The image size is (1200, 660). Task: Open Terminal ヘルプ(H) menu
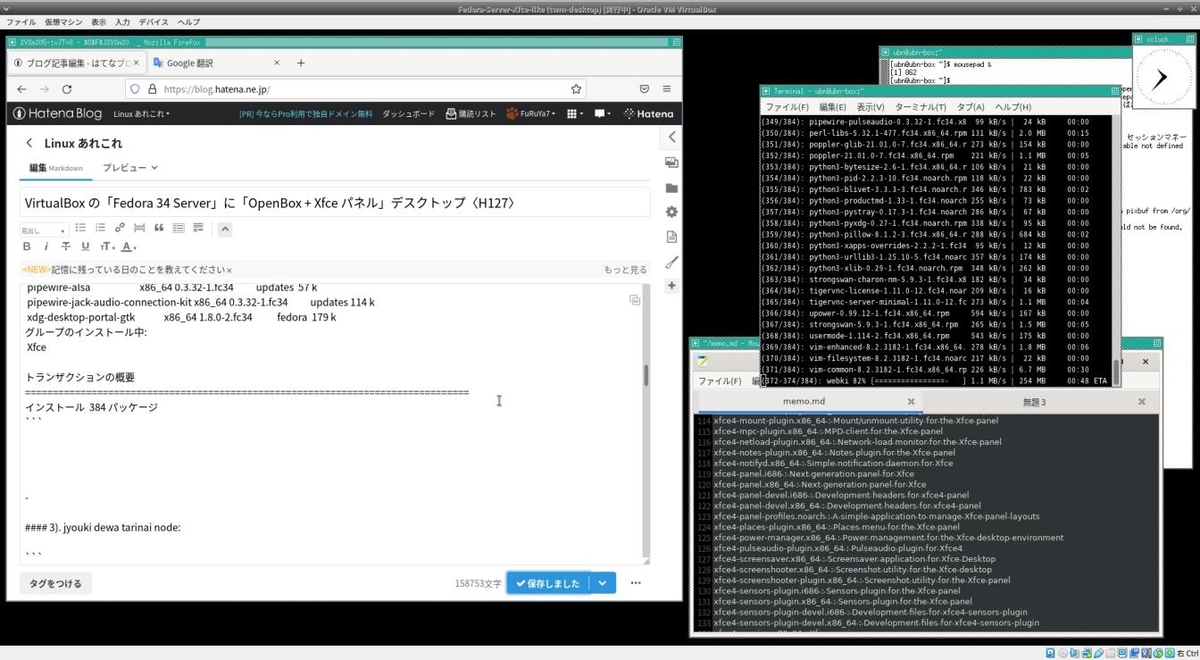(1012, 107)
